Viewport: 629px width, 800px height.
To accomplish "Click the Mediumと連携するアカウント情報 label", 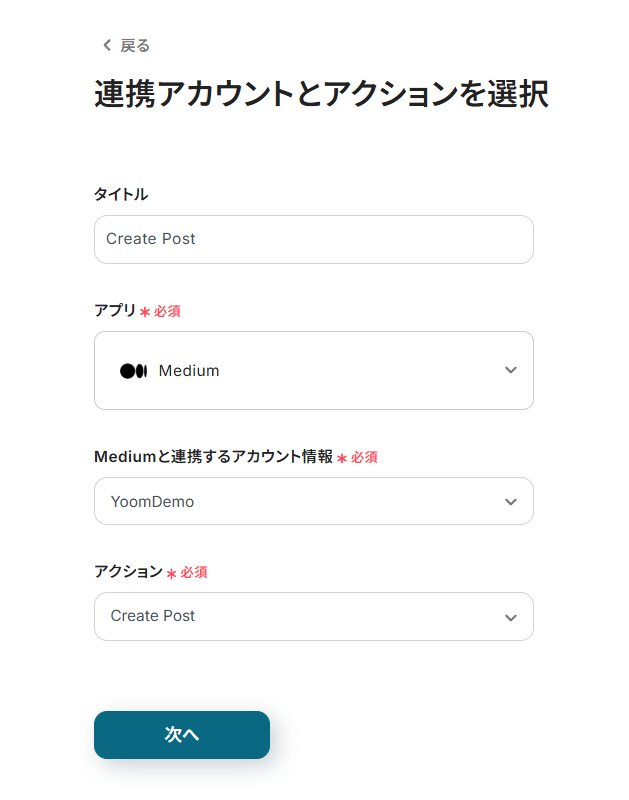I will 213,457.
